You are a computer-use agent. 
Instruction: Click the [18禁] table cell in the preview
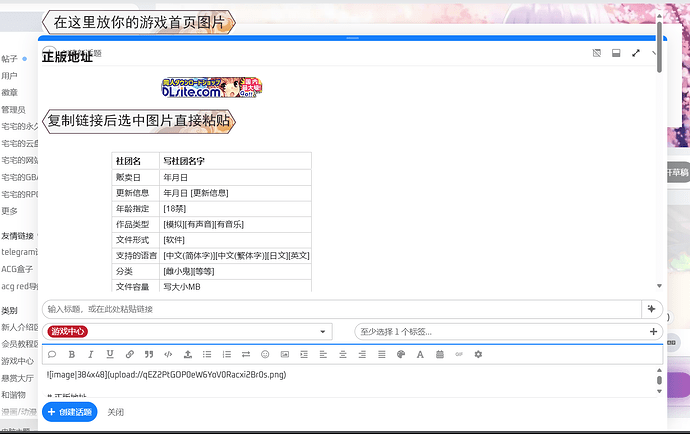click(235, 209)
